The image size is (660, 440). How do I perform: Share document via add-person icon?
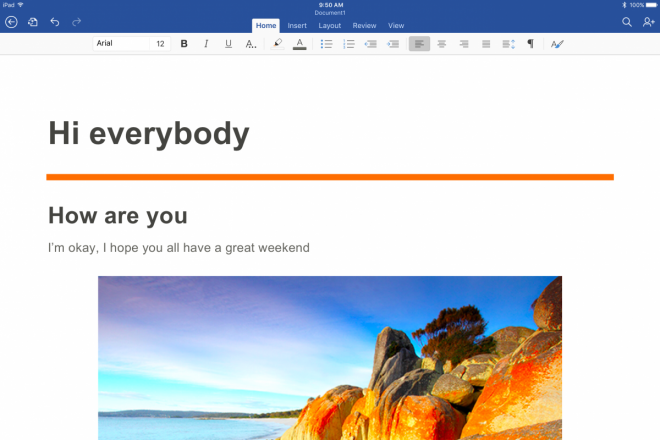tap(648, 22)
